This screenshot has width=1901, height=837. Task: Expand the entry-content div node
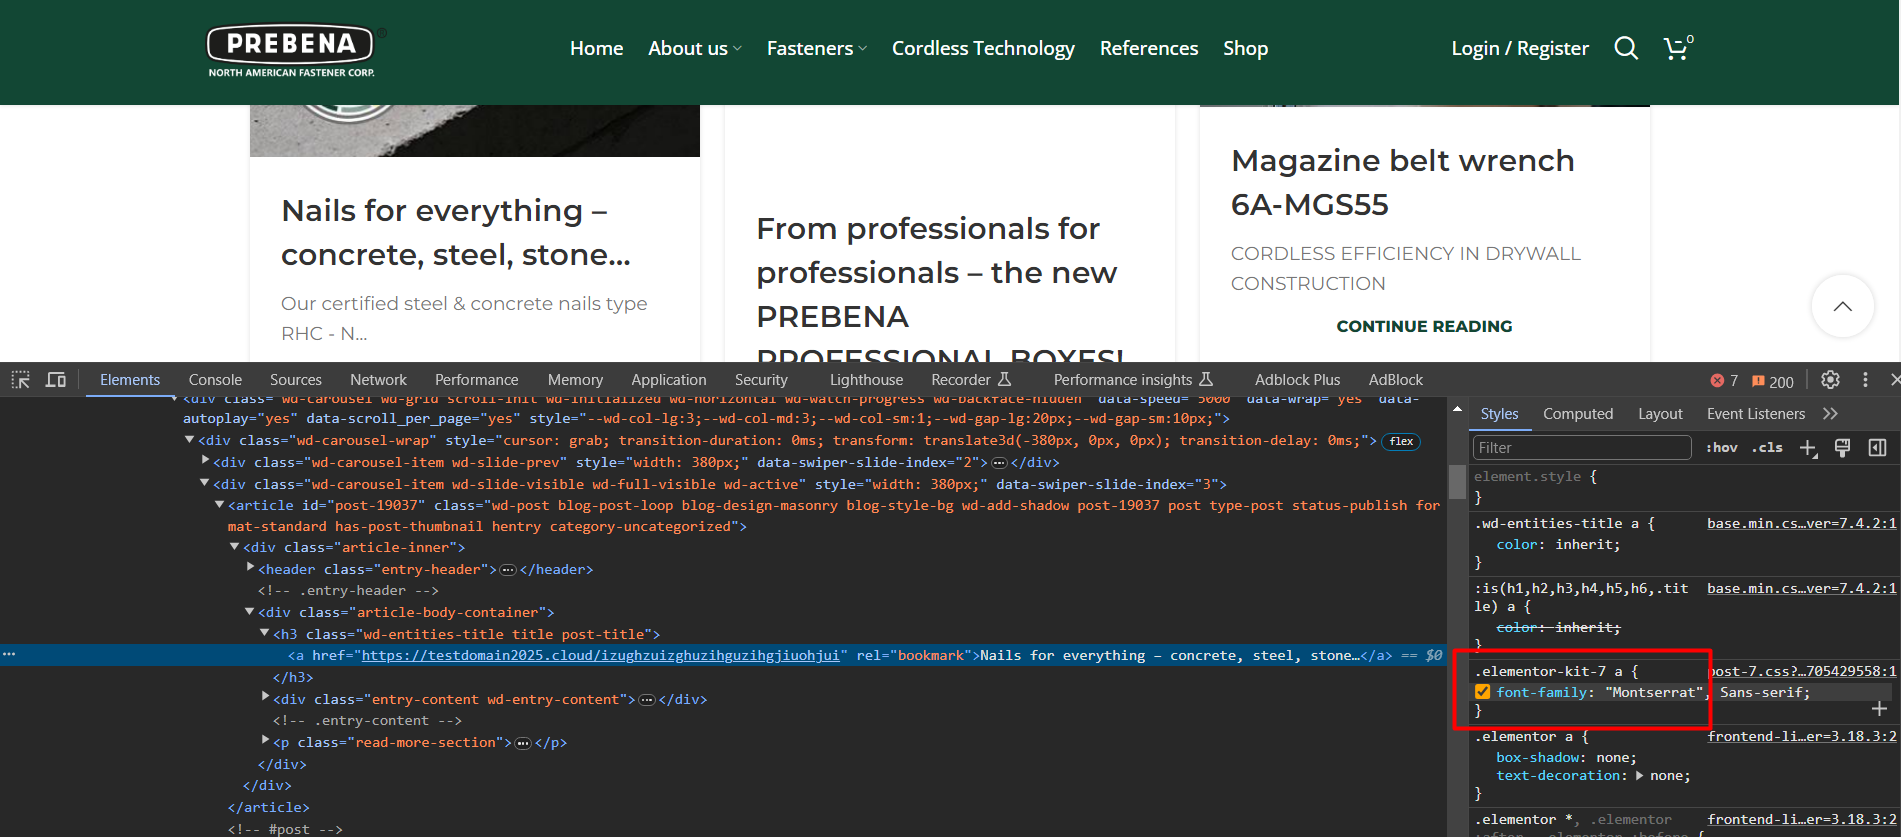[x=265, y=697]
